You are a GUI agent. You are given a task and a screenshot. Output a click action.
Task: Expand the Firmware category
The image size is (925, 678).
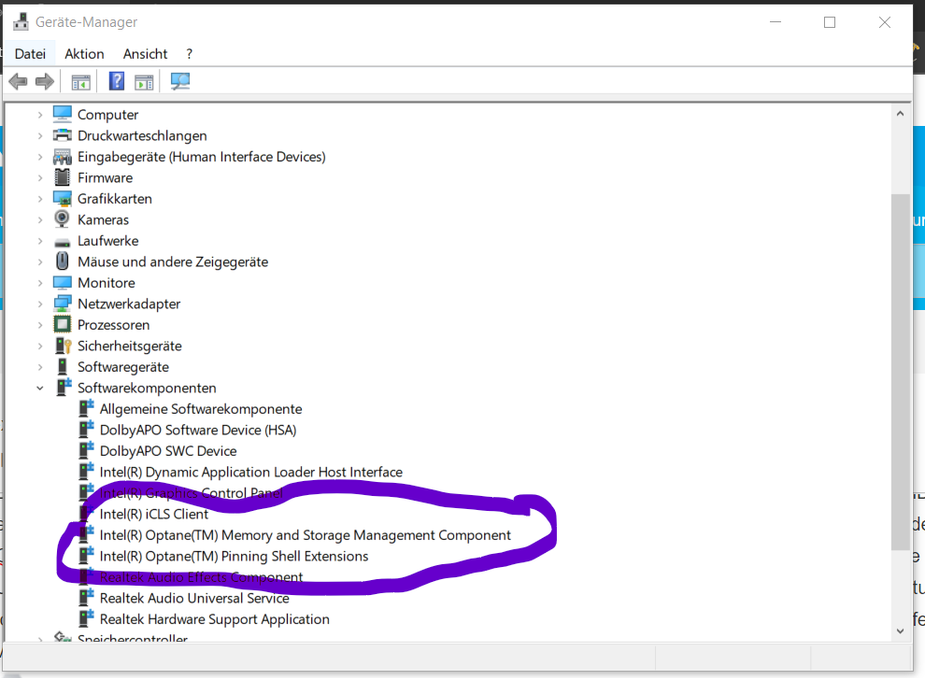click(x=40, y=178)
